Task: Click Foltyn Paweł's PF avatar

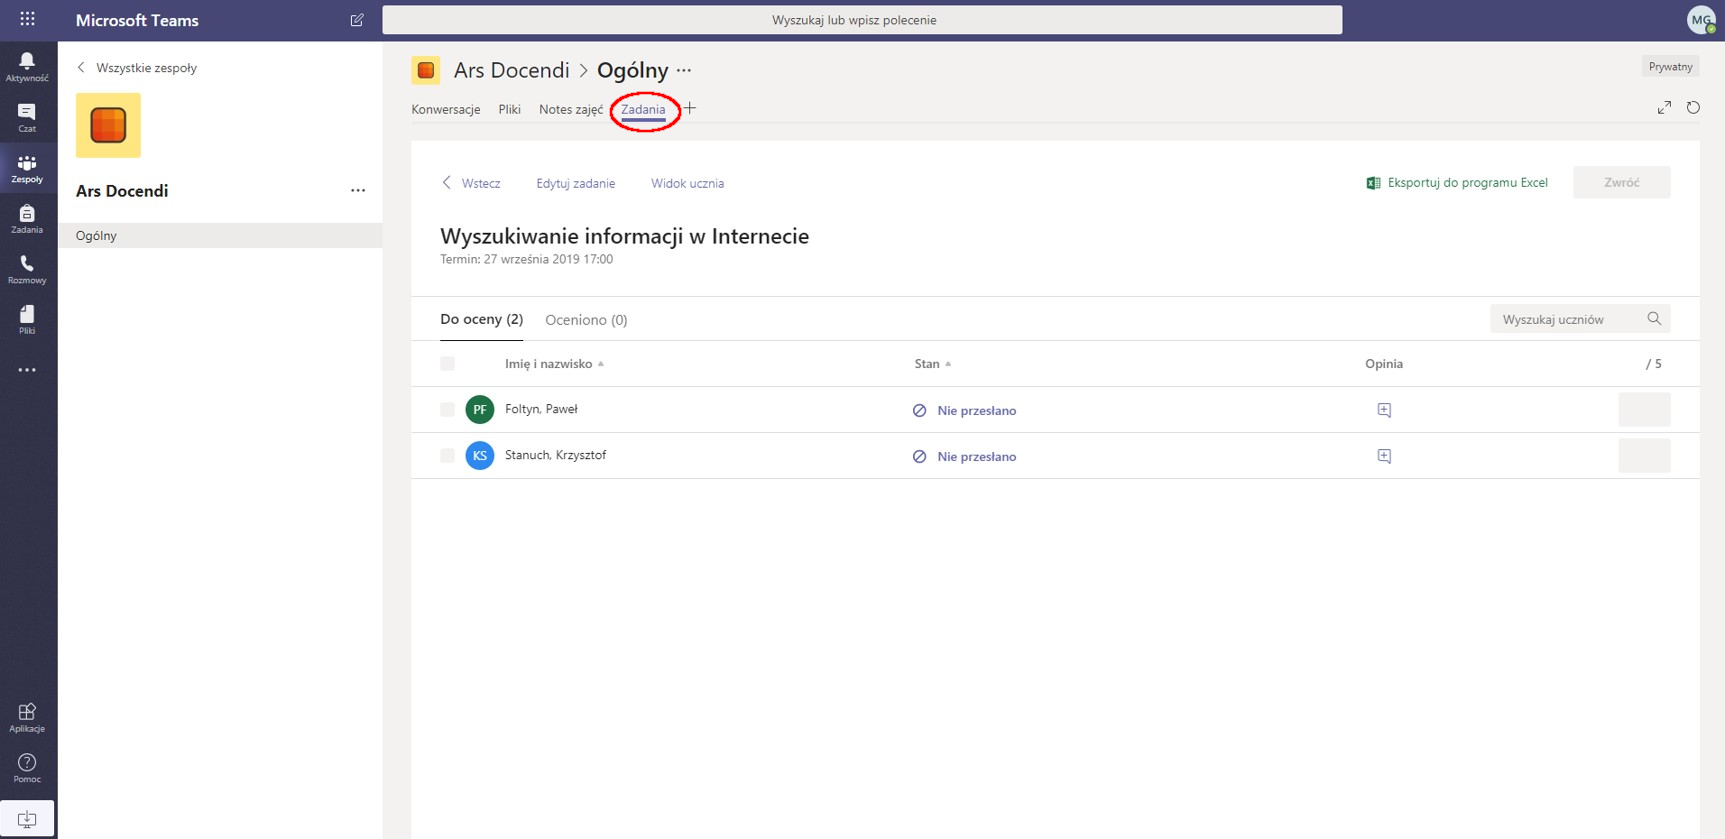Action: pos(480,409)
